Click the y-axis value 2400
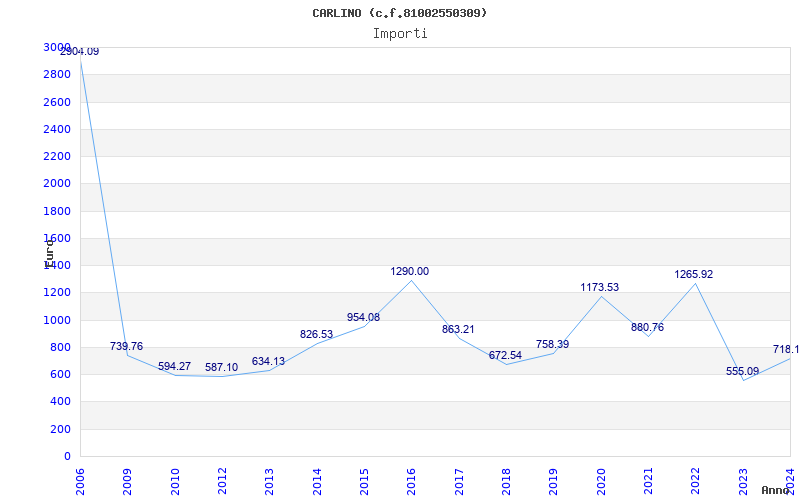Viewport: 800px width, 500px height. (57, 129)
